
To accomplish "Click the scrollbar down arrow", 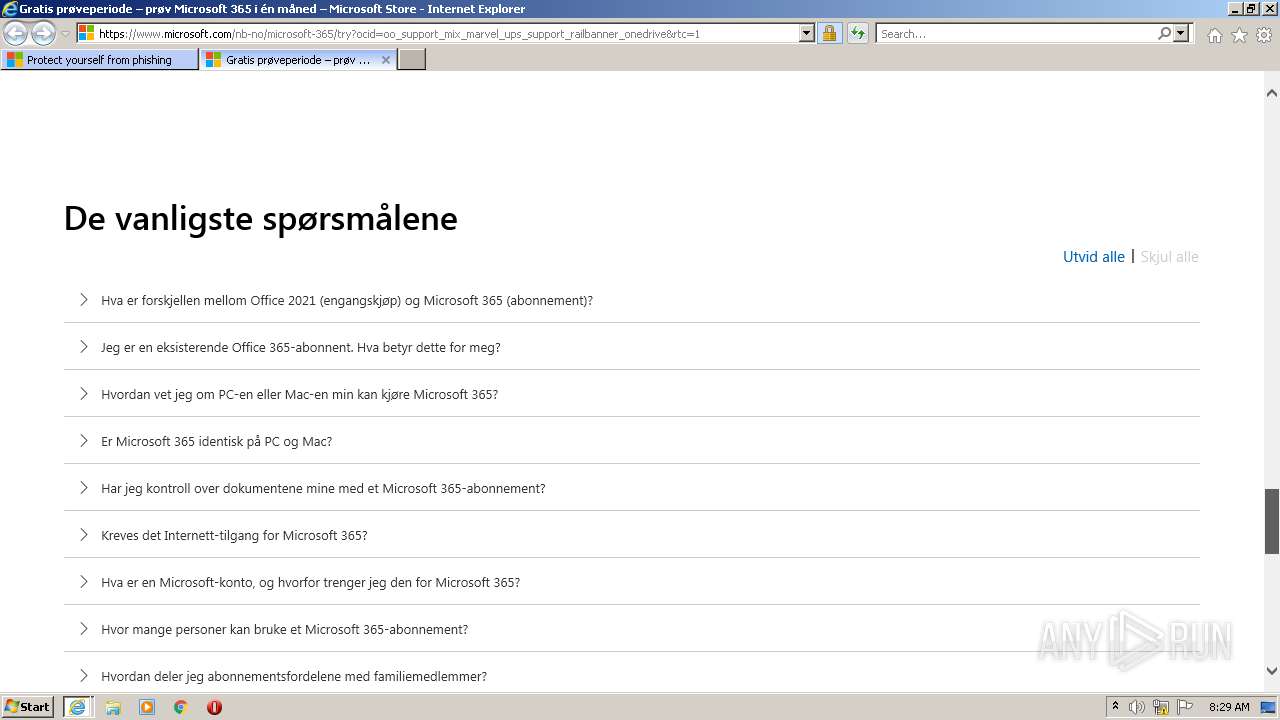I will (1272, 671).
